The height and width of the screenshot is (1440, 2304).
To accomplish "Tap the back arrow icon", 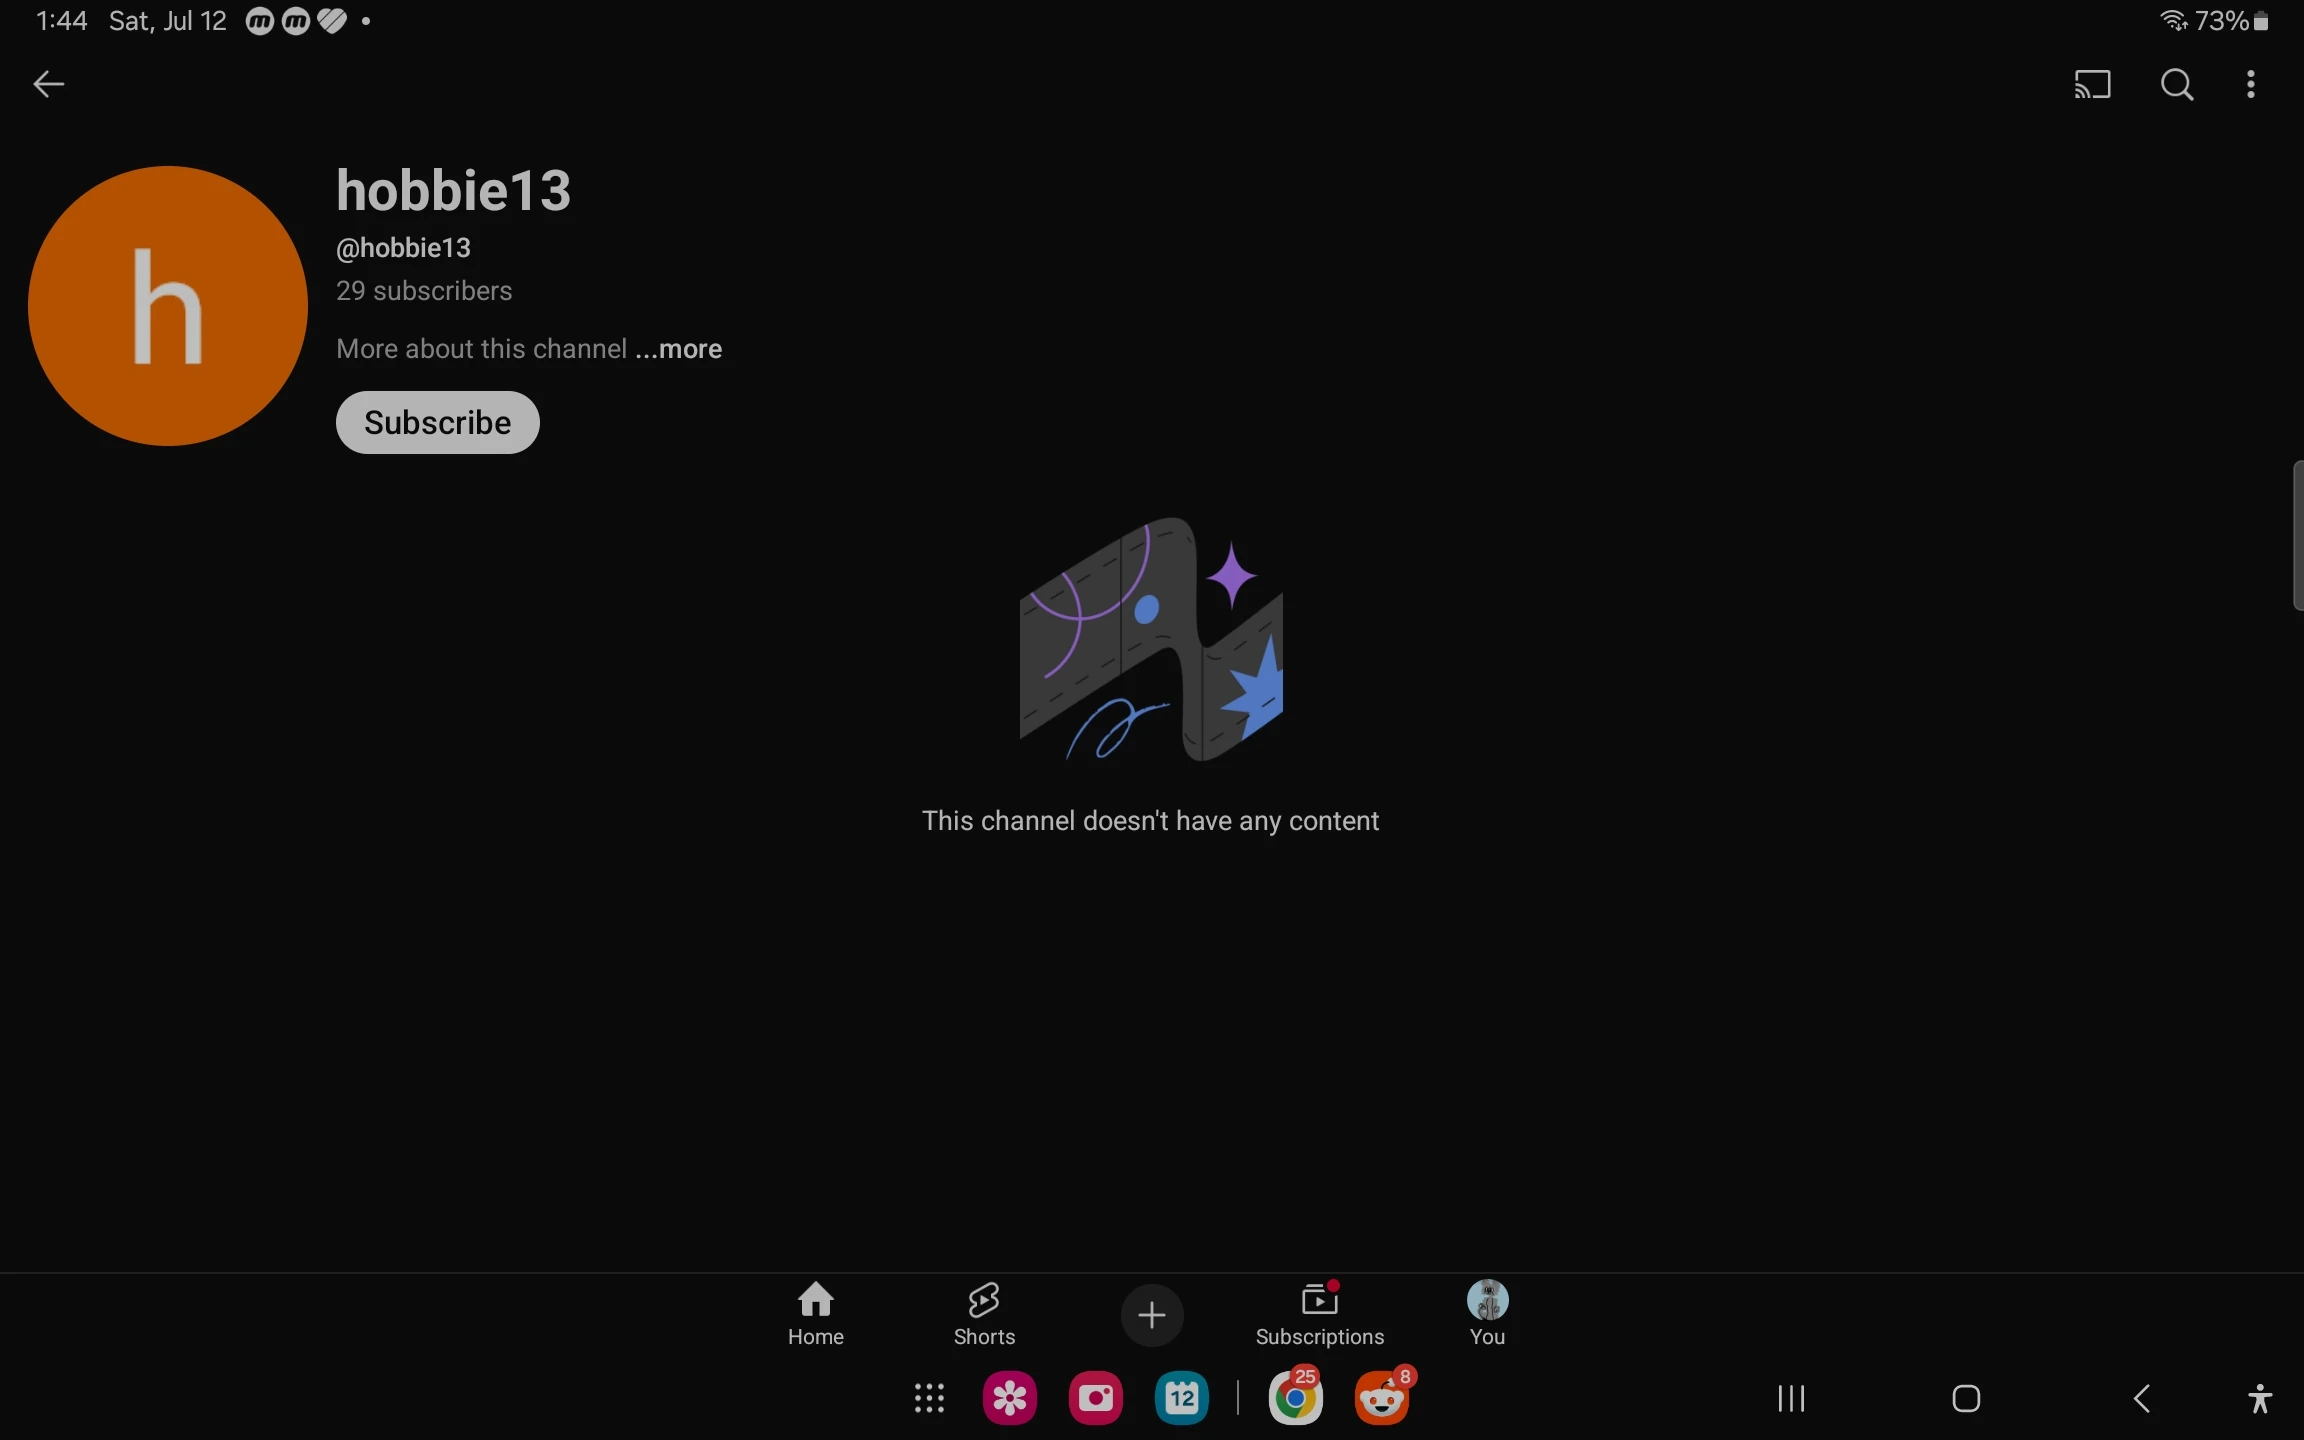I will 48,84.
